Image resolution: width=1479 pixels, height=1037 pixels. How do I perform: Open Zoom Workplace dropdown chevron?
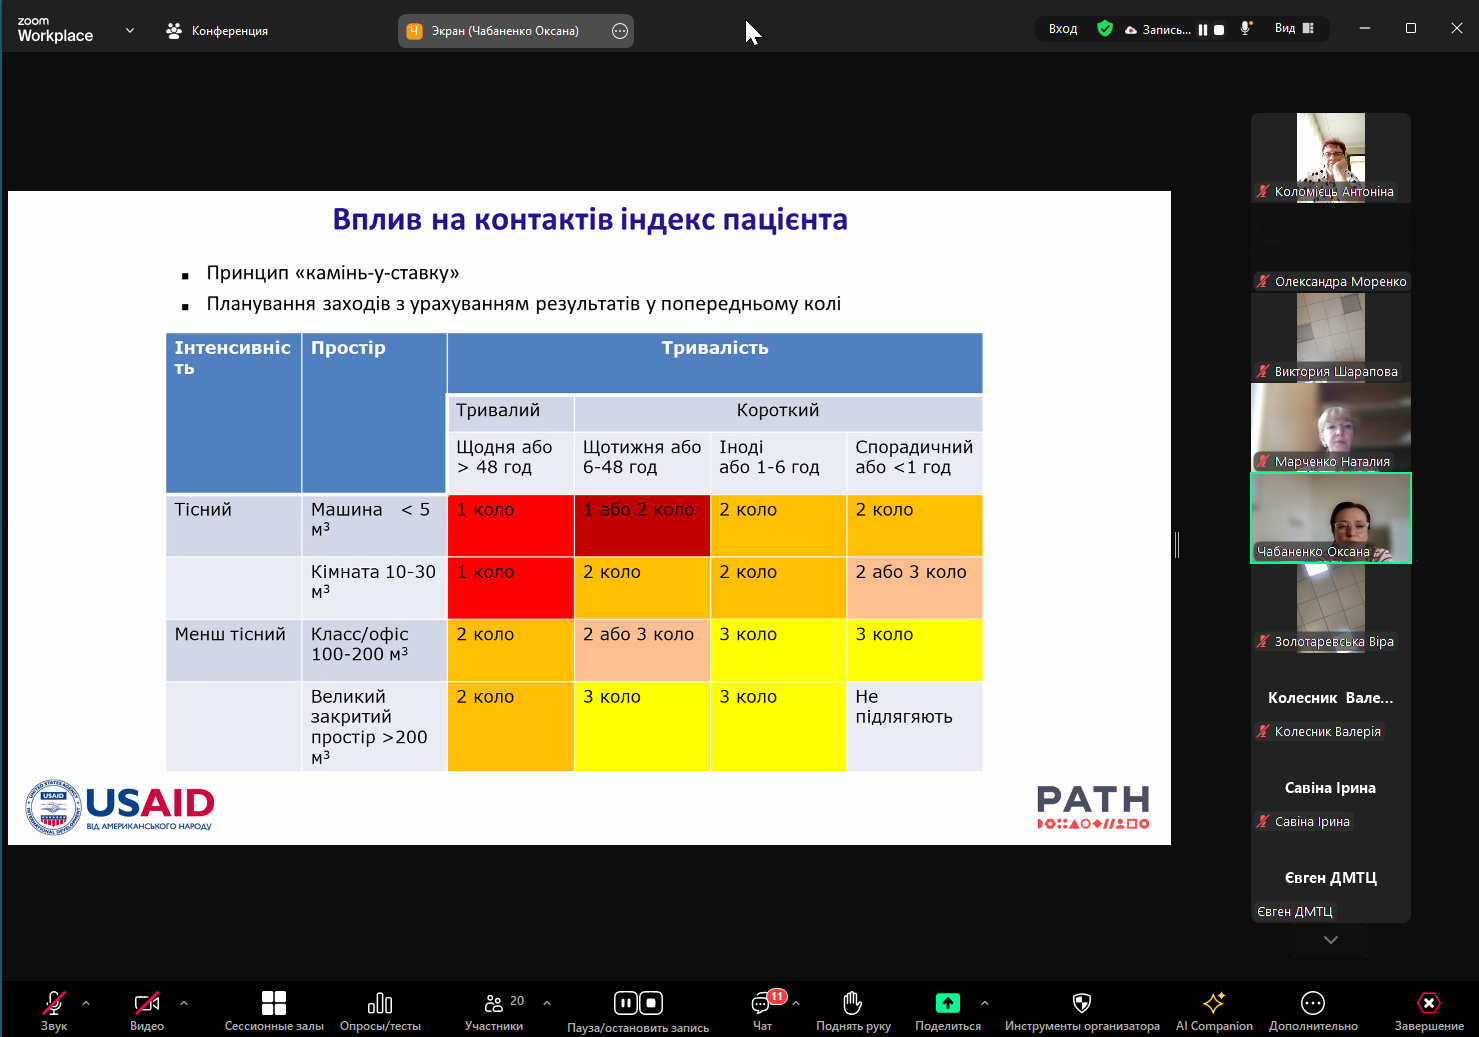pyautogui.click(x=130, y=31)
